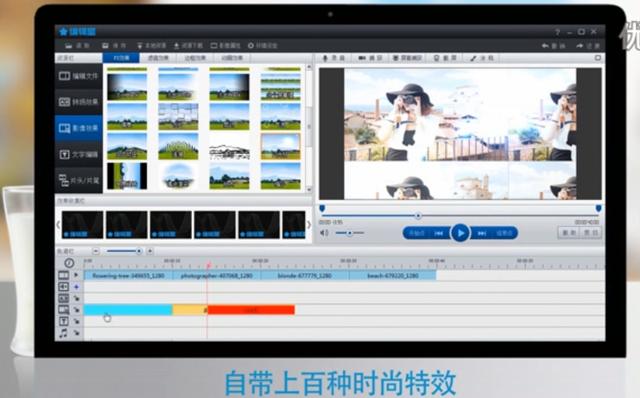640x398 pixels.
Task: Click the text track icon in timeline
Action: coord(64,322)
